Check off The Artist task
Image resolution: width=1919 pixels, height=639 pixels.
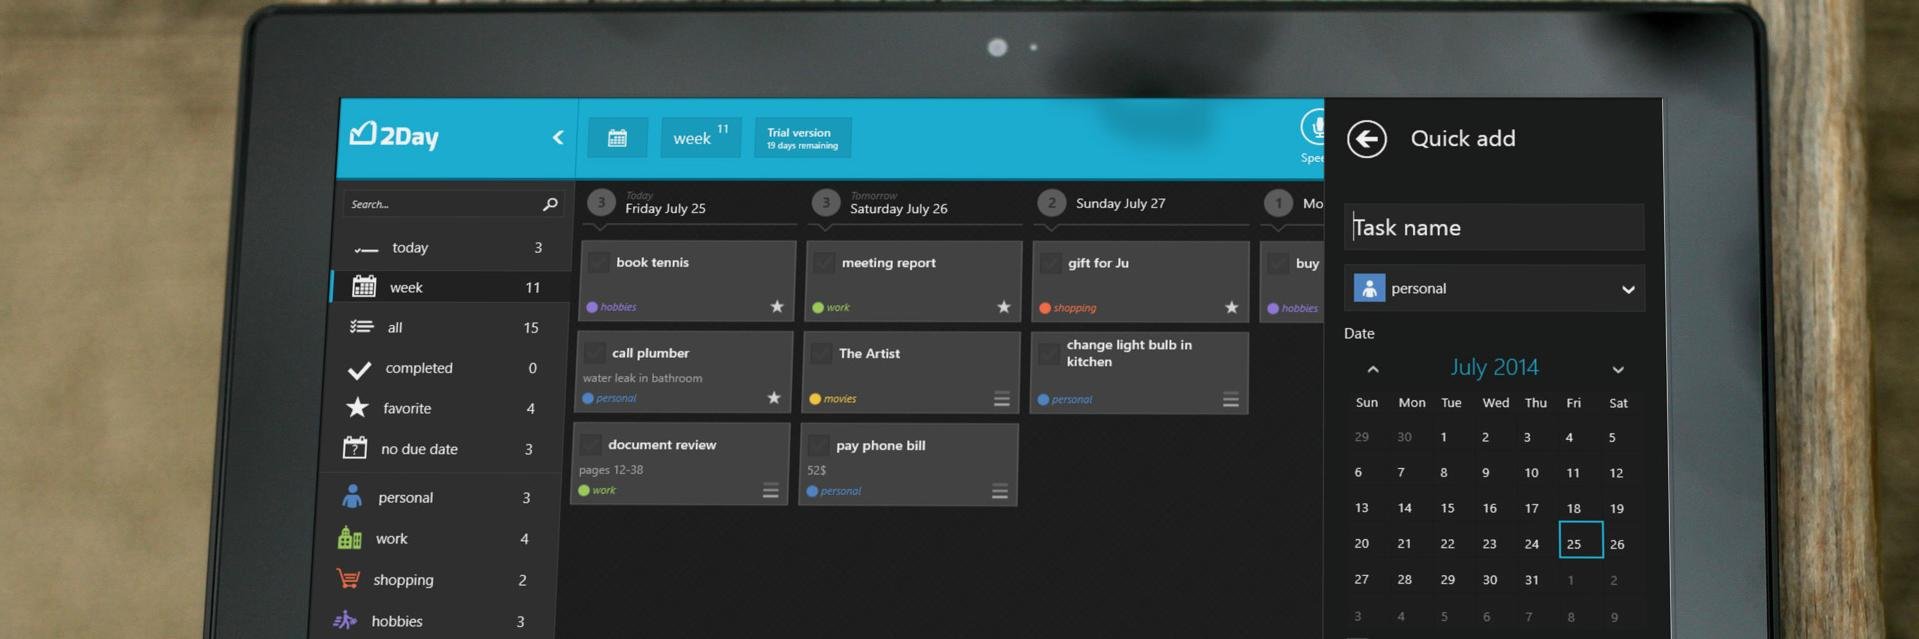click(x=821, y=354)
